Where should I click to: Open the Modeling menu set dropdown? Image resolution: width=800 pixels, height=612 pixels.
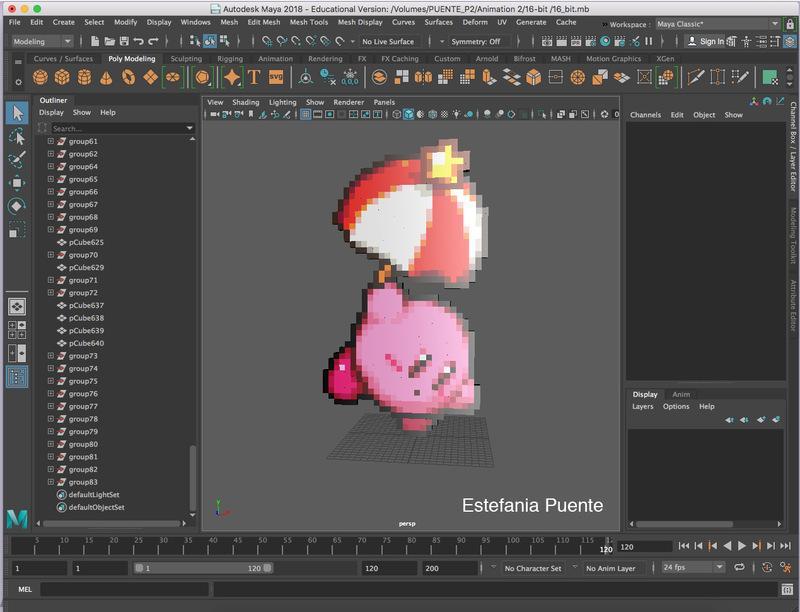(40, 41)
